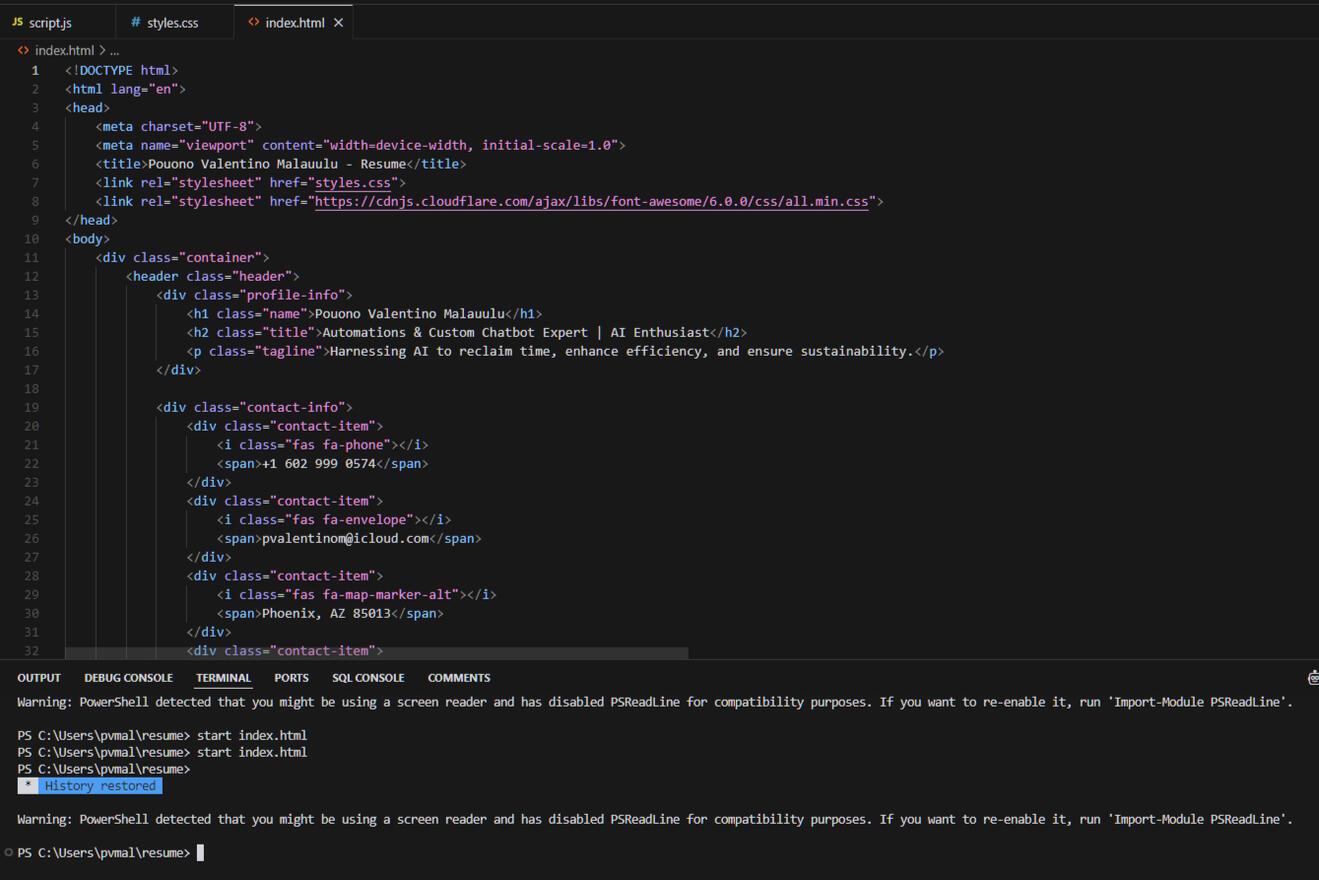Image resolution: width=1319 pixels, height=880 pixels.
Task: Click the first start index.html terminal command
Action: (252, 735)
